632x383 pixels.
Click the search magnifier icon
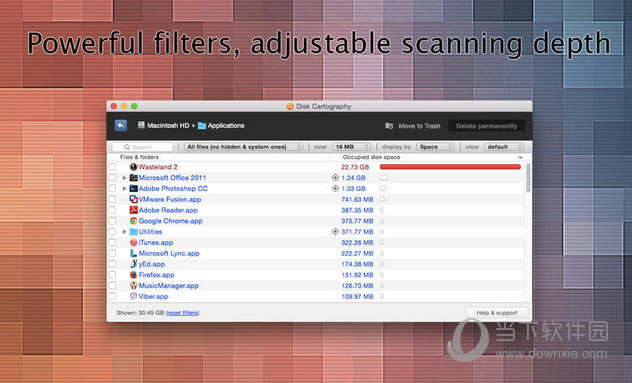pyautogui.click(x=127, y=147)
